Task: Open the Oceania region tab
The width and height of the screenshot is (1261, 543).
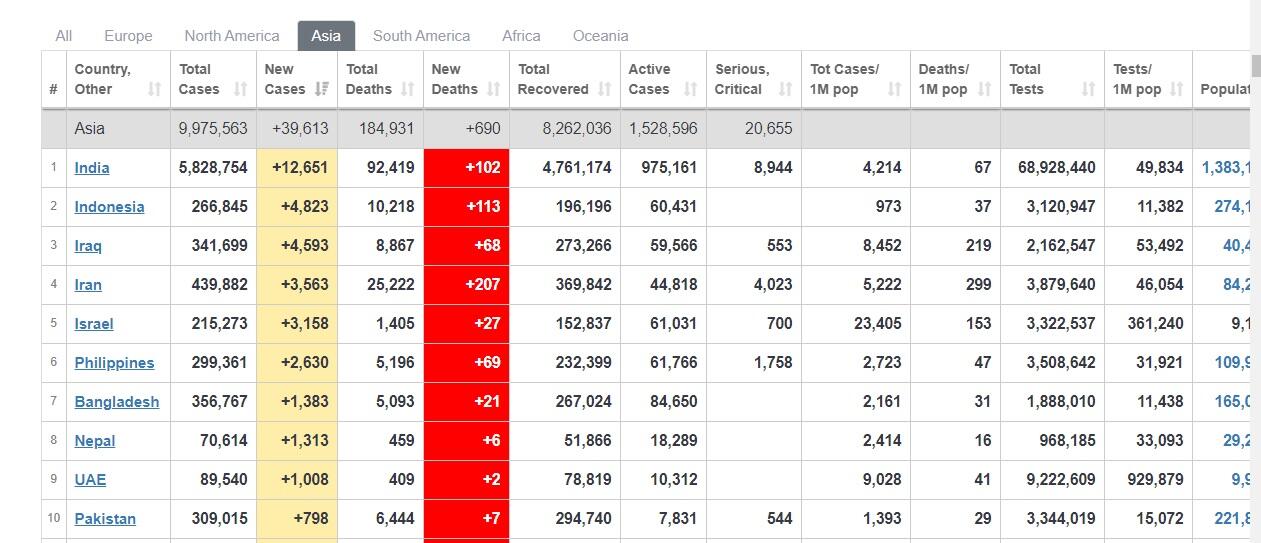Action: tap(600, 36)
